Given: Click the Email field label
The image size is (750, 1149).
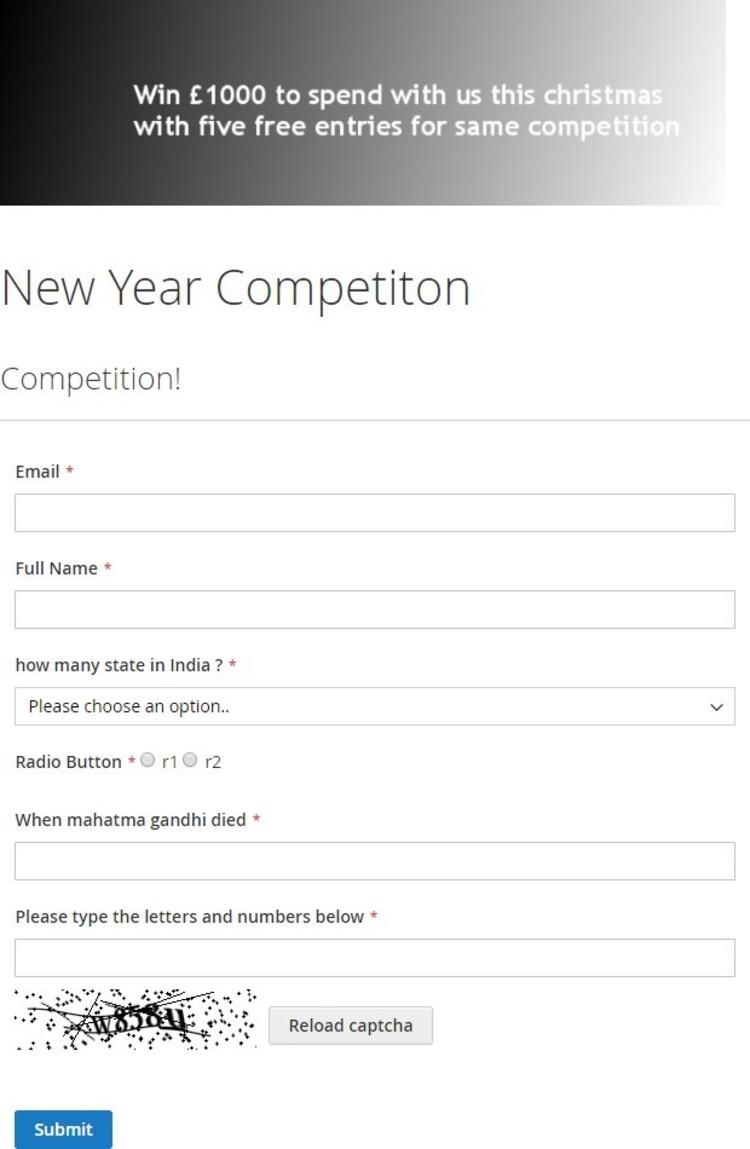Looking at the screenshot, I should [x=38, y=471].
